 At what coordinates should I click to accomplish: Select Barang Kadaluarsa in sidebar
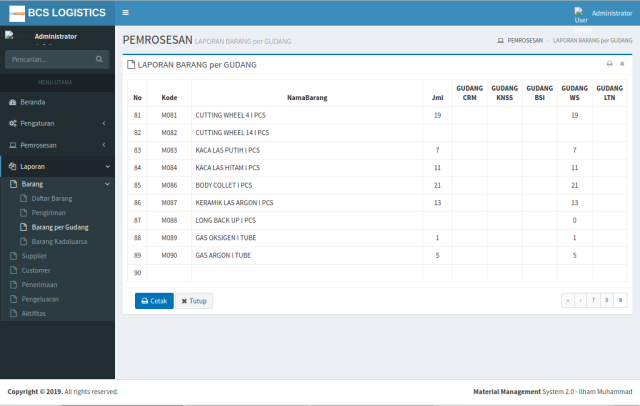pyautogui.click(x=59, y=241)
